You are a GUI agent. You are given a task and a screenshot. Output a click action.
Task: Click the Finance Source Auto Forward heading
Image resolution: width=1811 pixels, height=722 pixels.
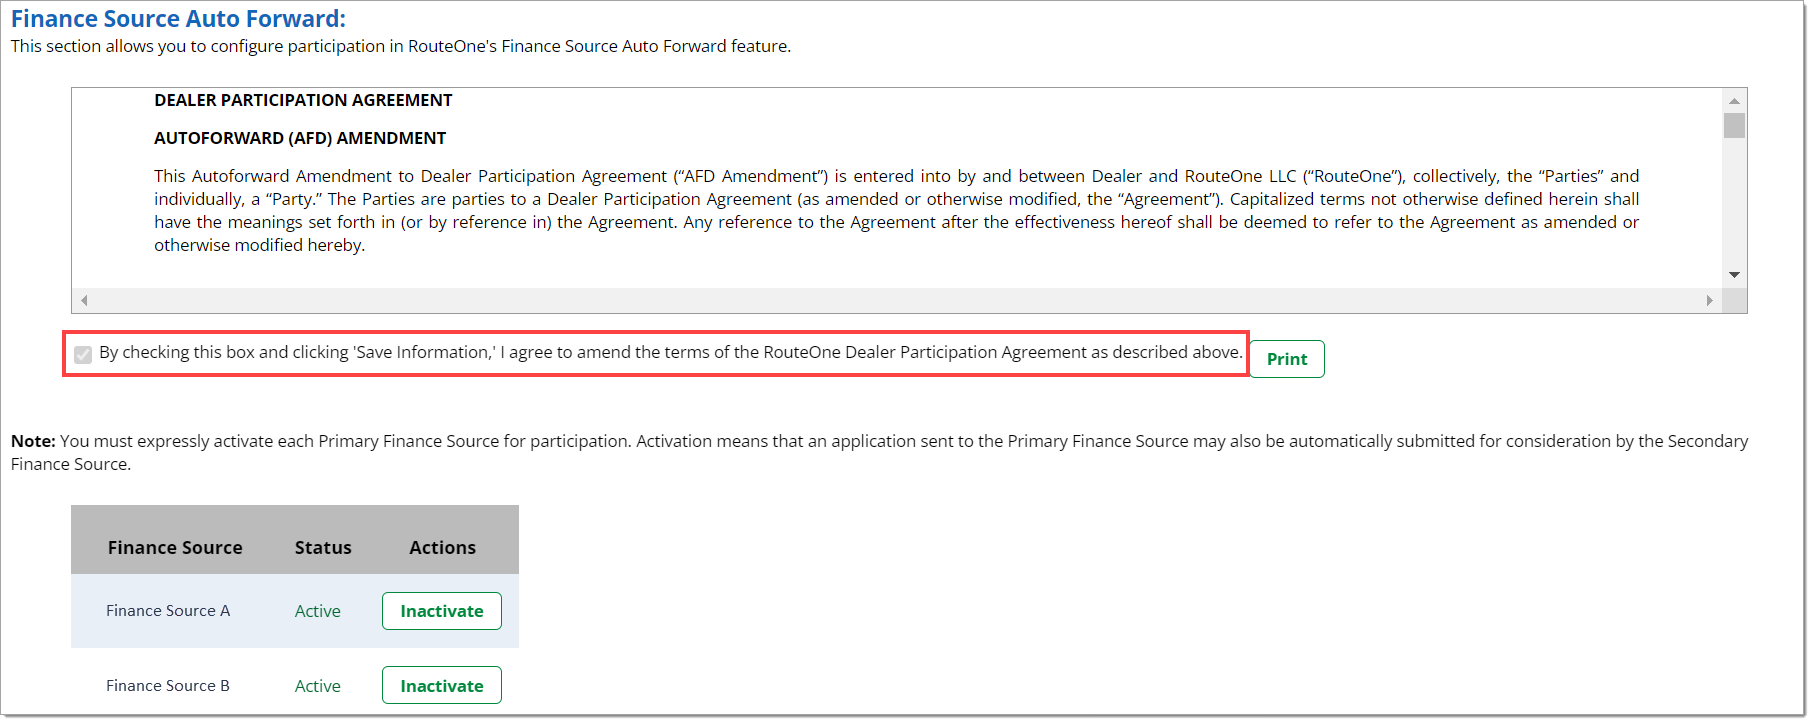point(178,19)
